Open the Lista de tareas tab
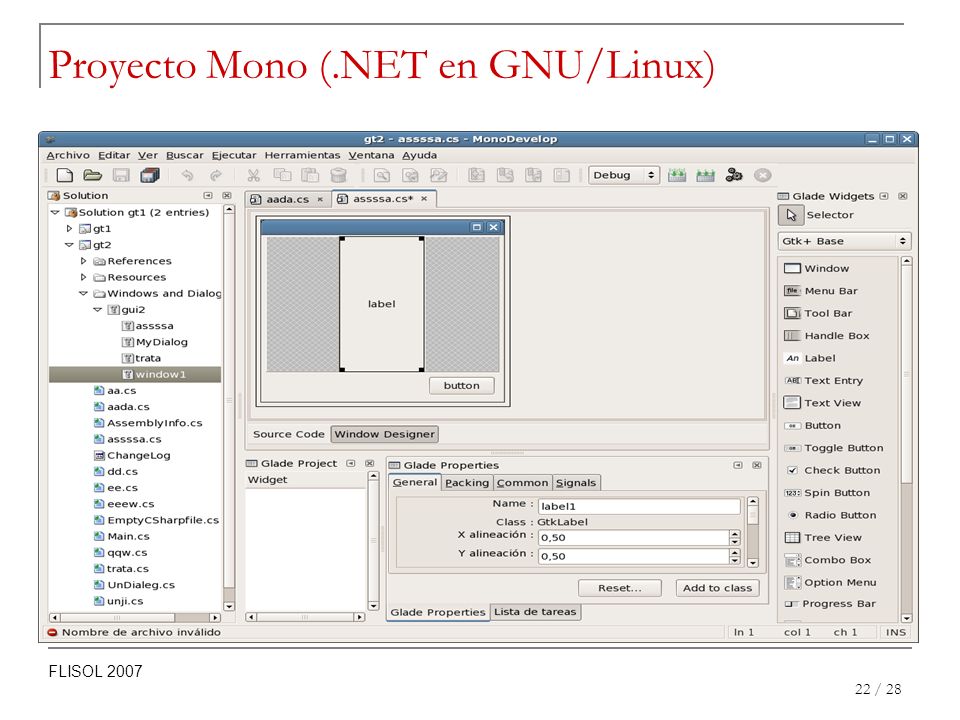Image resolution: width=960 pixels, height=720 pixels. click(x=535, y=612)
